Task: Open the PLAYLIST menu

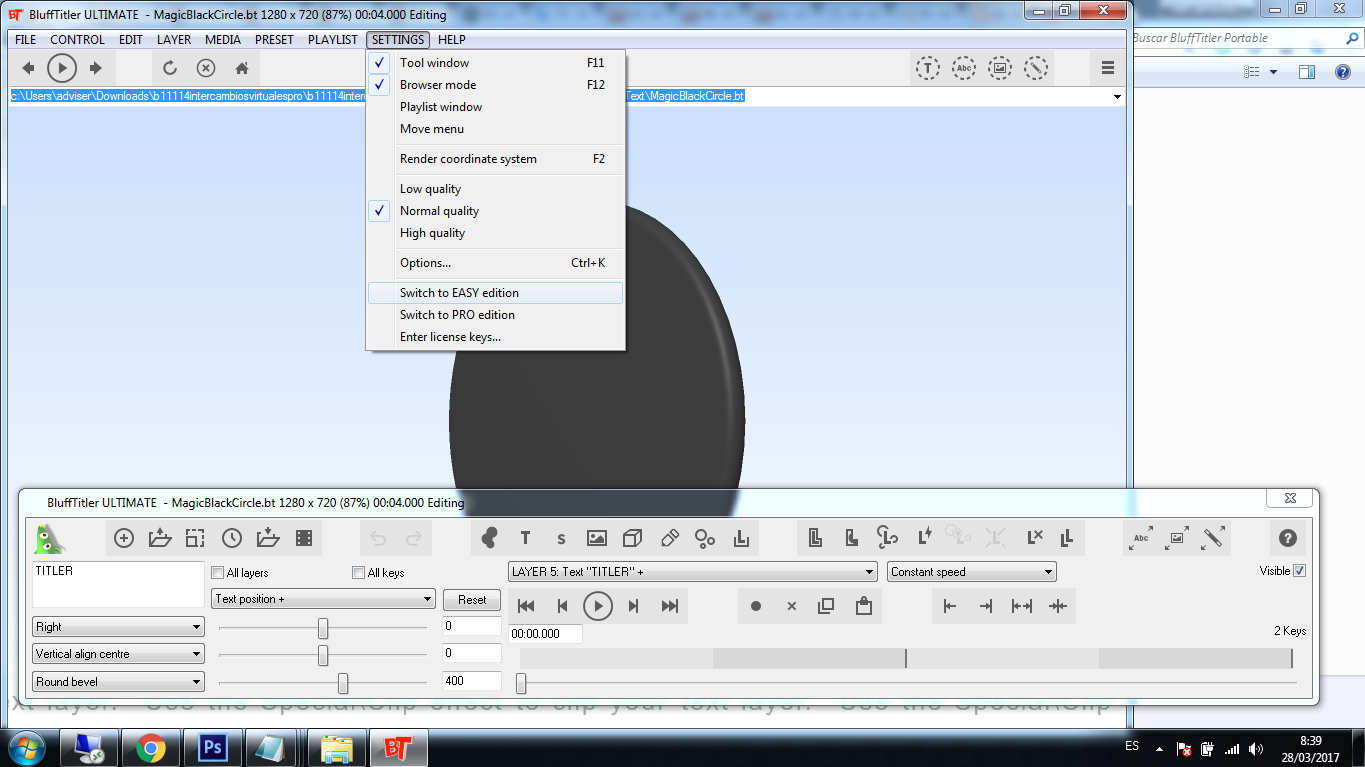Action: pyautogui.click(x=333, y=40)
